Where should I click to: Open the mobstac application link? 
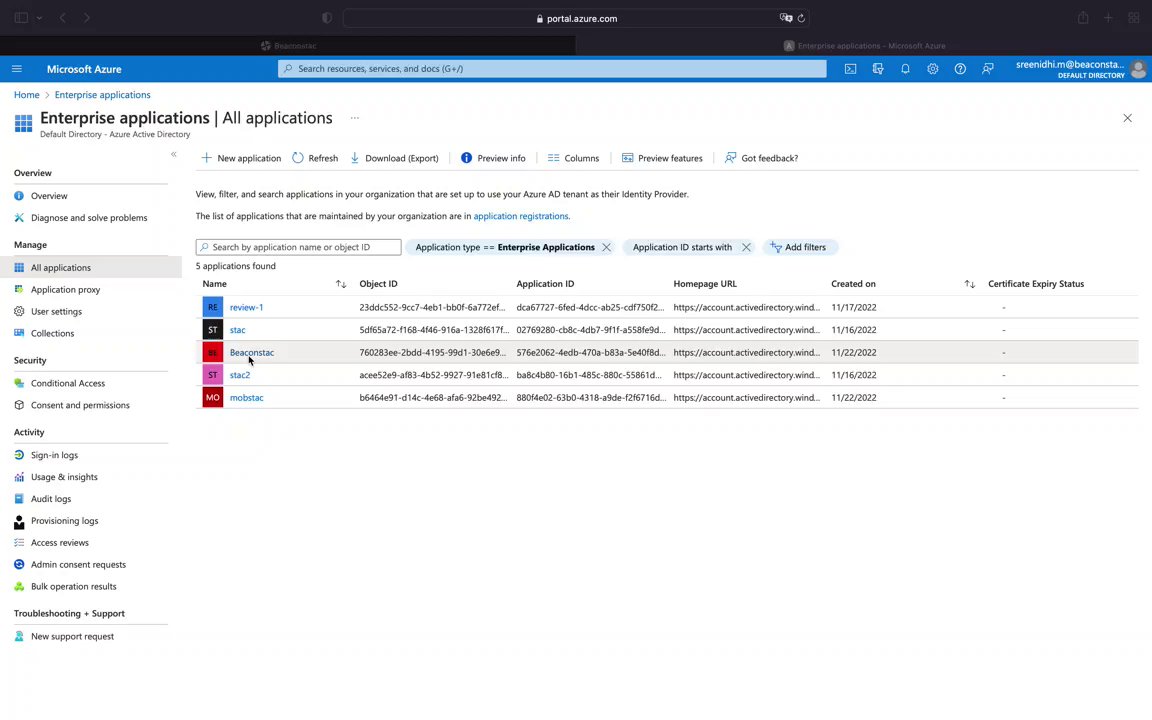tap(246, 397)
